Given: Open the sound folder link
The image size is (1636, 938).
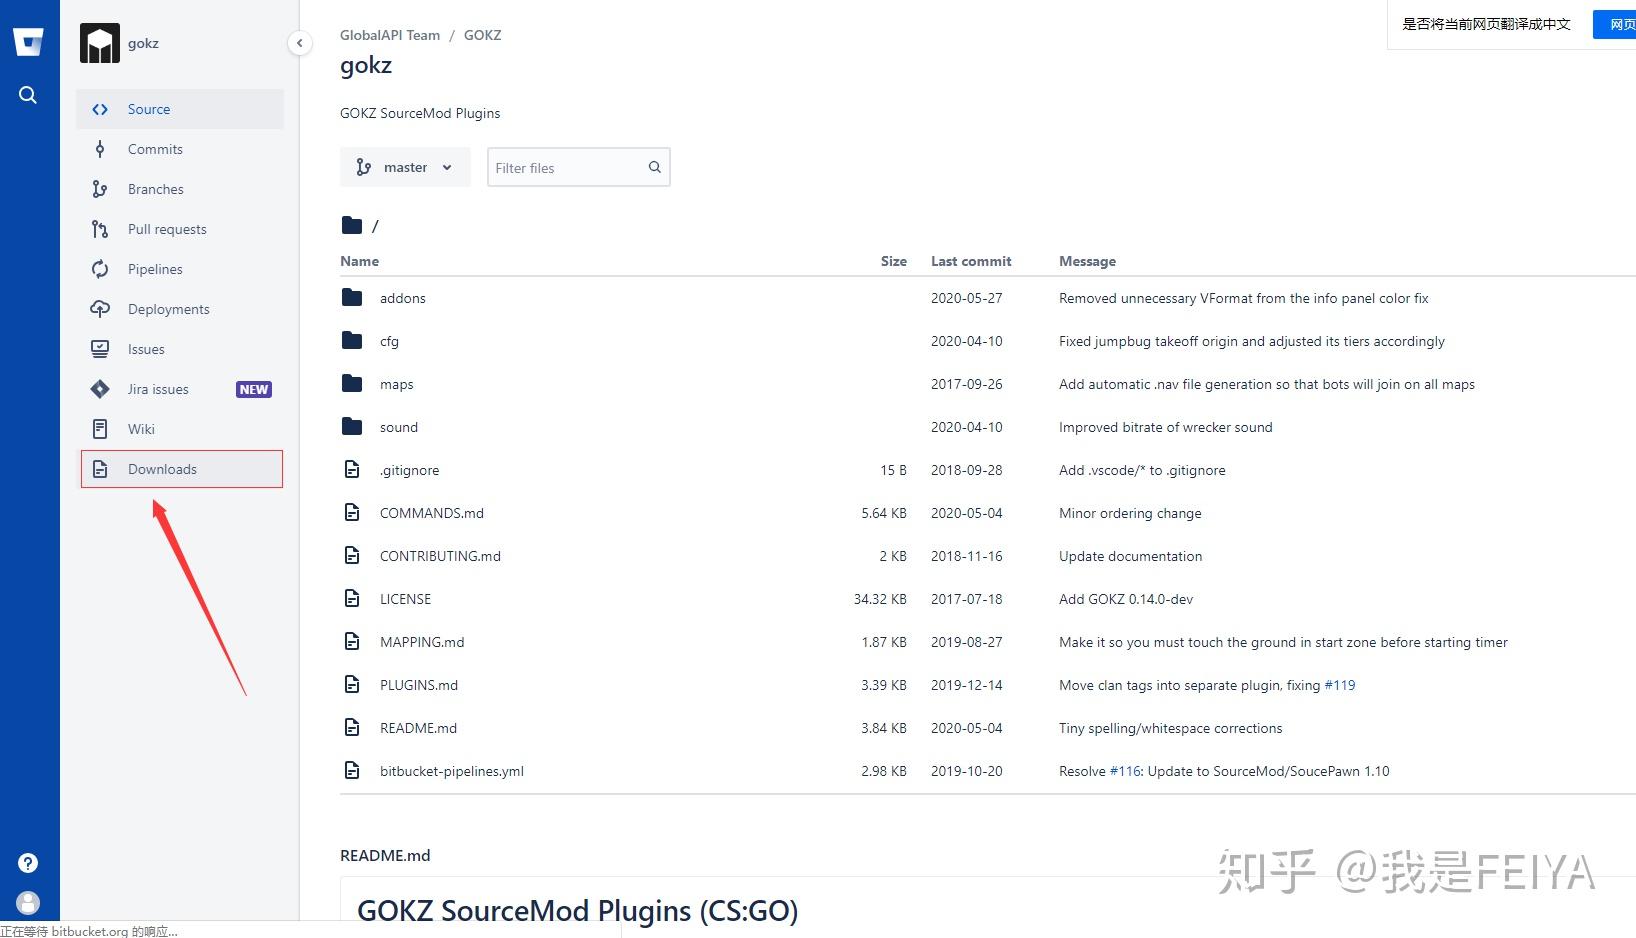Looking at the screenshot, I should coord(399,427).
